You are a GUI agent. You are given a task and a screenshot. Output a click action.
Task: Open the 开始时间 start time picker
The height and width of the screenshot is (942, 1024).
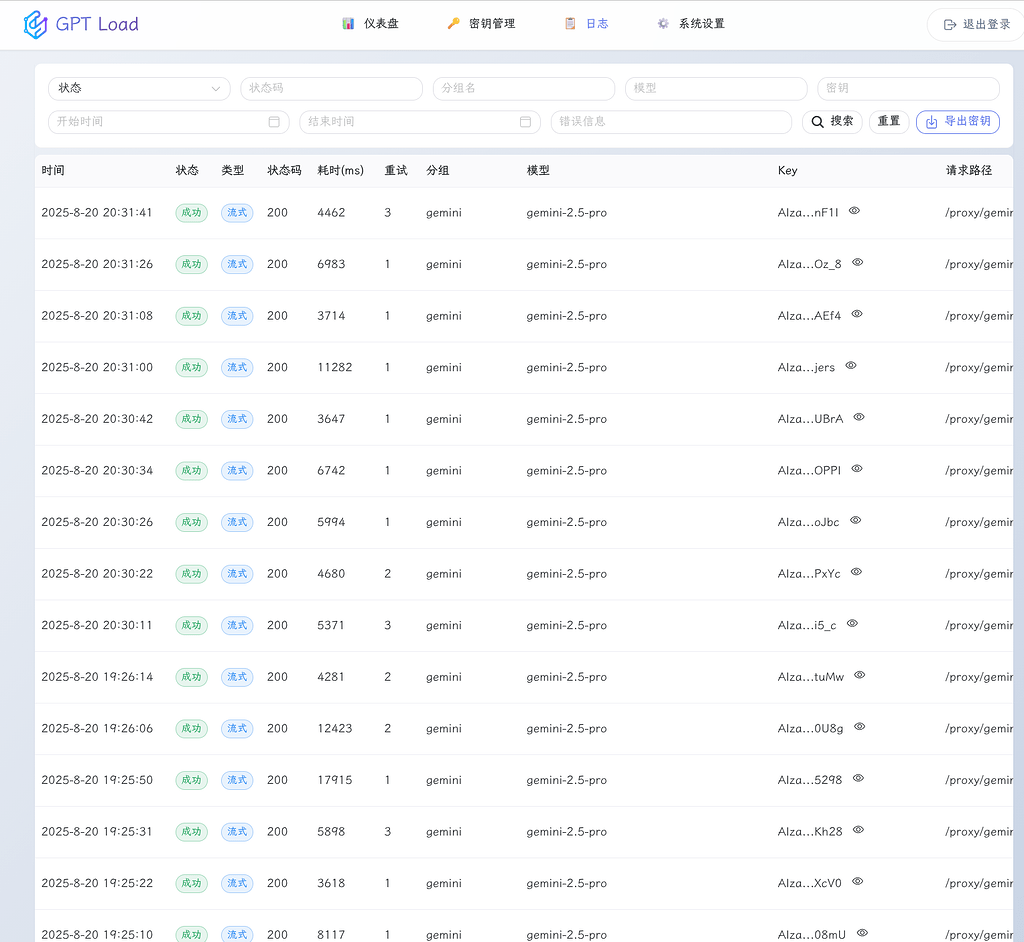coord(168,122)
